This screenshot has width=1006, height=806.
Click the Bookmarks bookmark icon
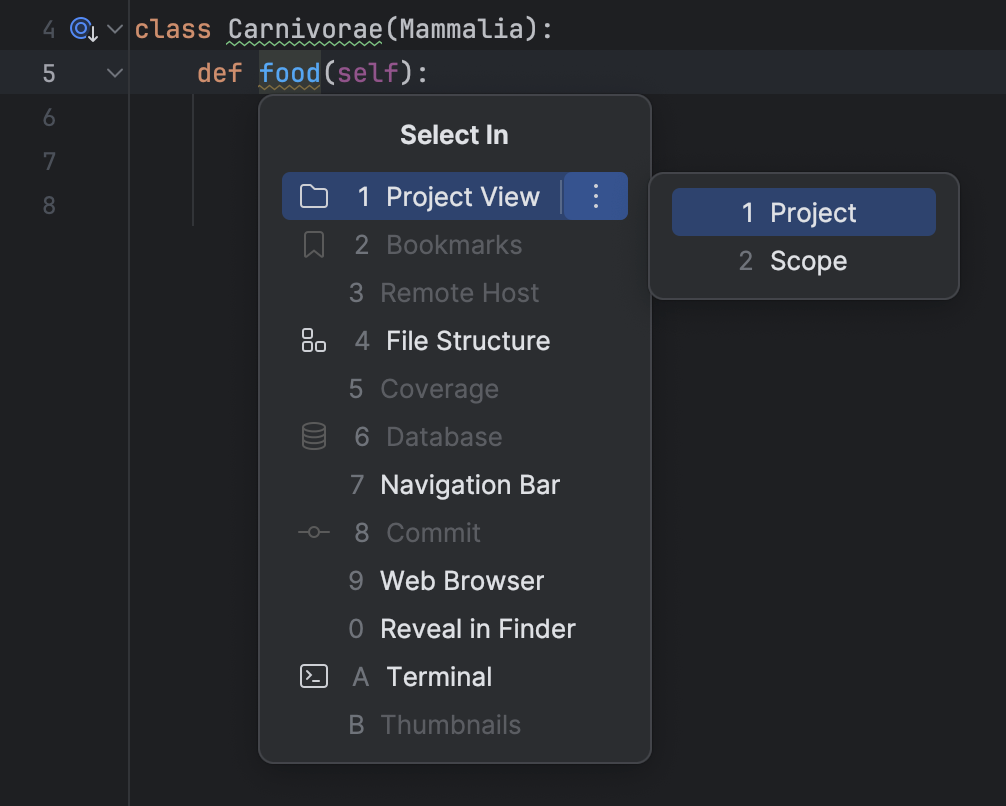coord(313,244)
